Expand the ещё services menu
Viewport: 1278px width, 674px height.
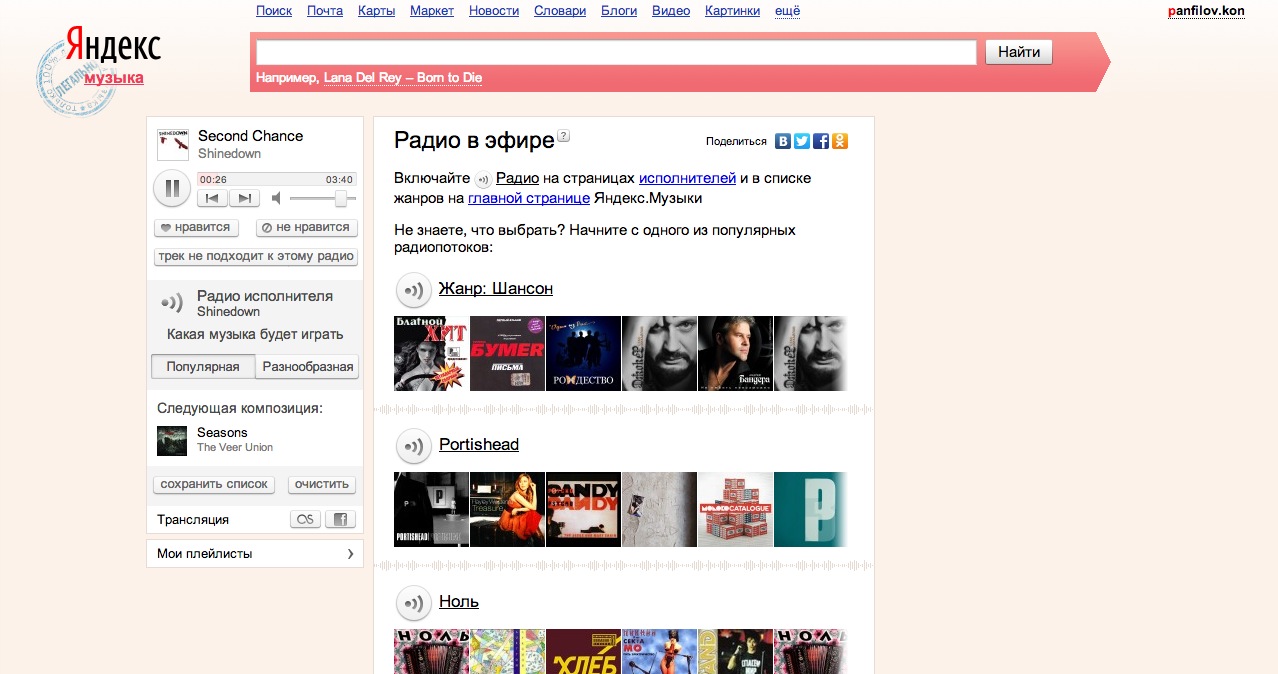pyautogui.click(x=787, y=11)
